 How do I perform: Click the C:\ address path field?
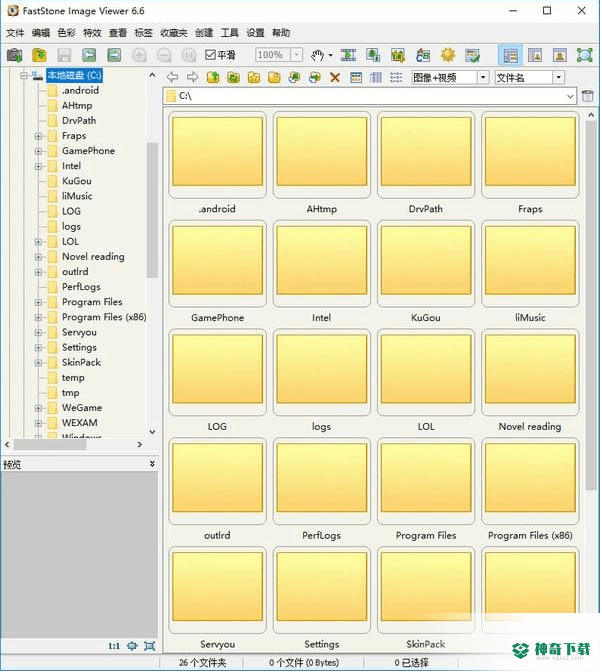371,96
